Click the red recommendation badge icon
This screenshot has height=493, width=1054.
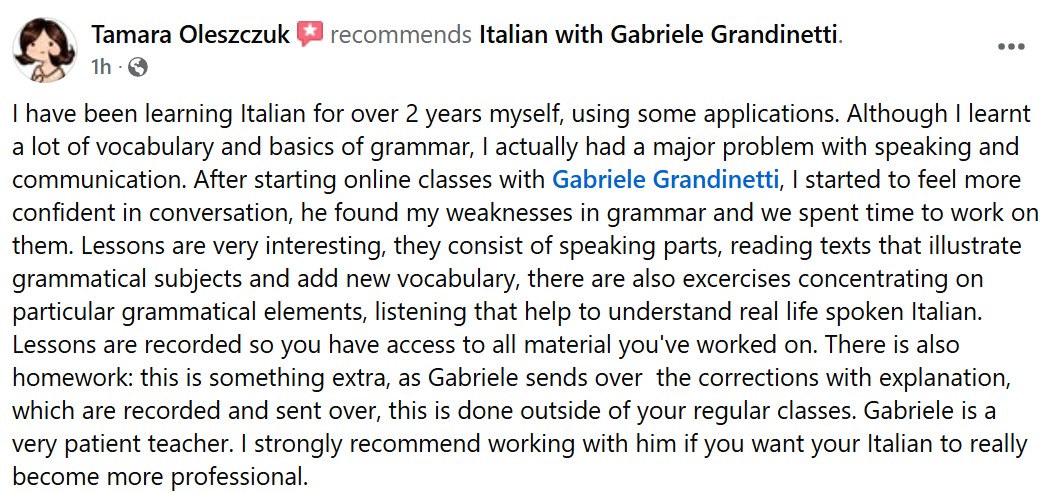pos(310,35)
